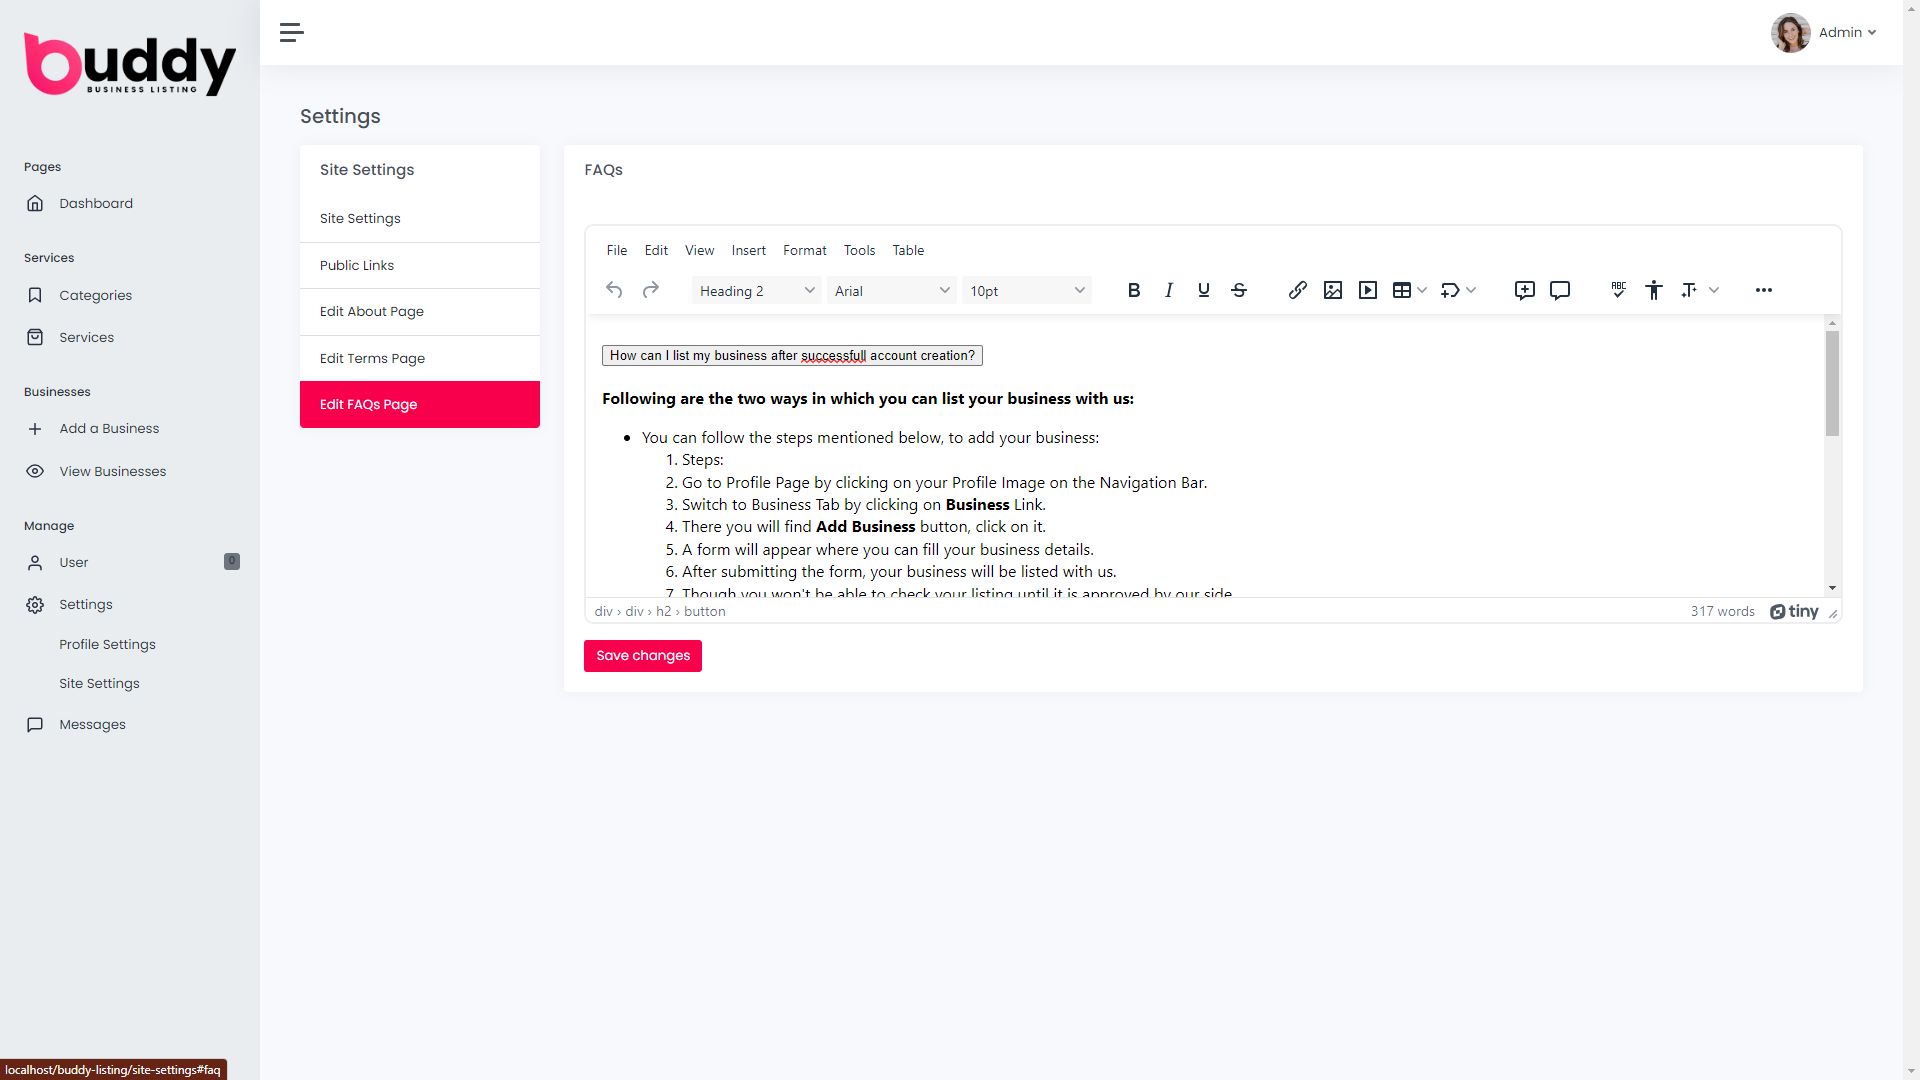Open the accessibility checker icon
The height and width of the screenshot is (1080, 1920).
(x=1653, y=290)
